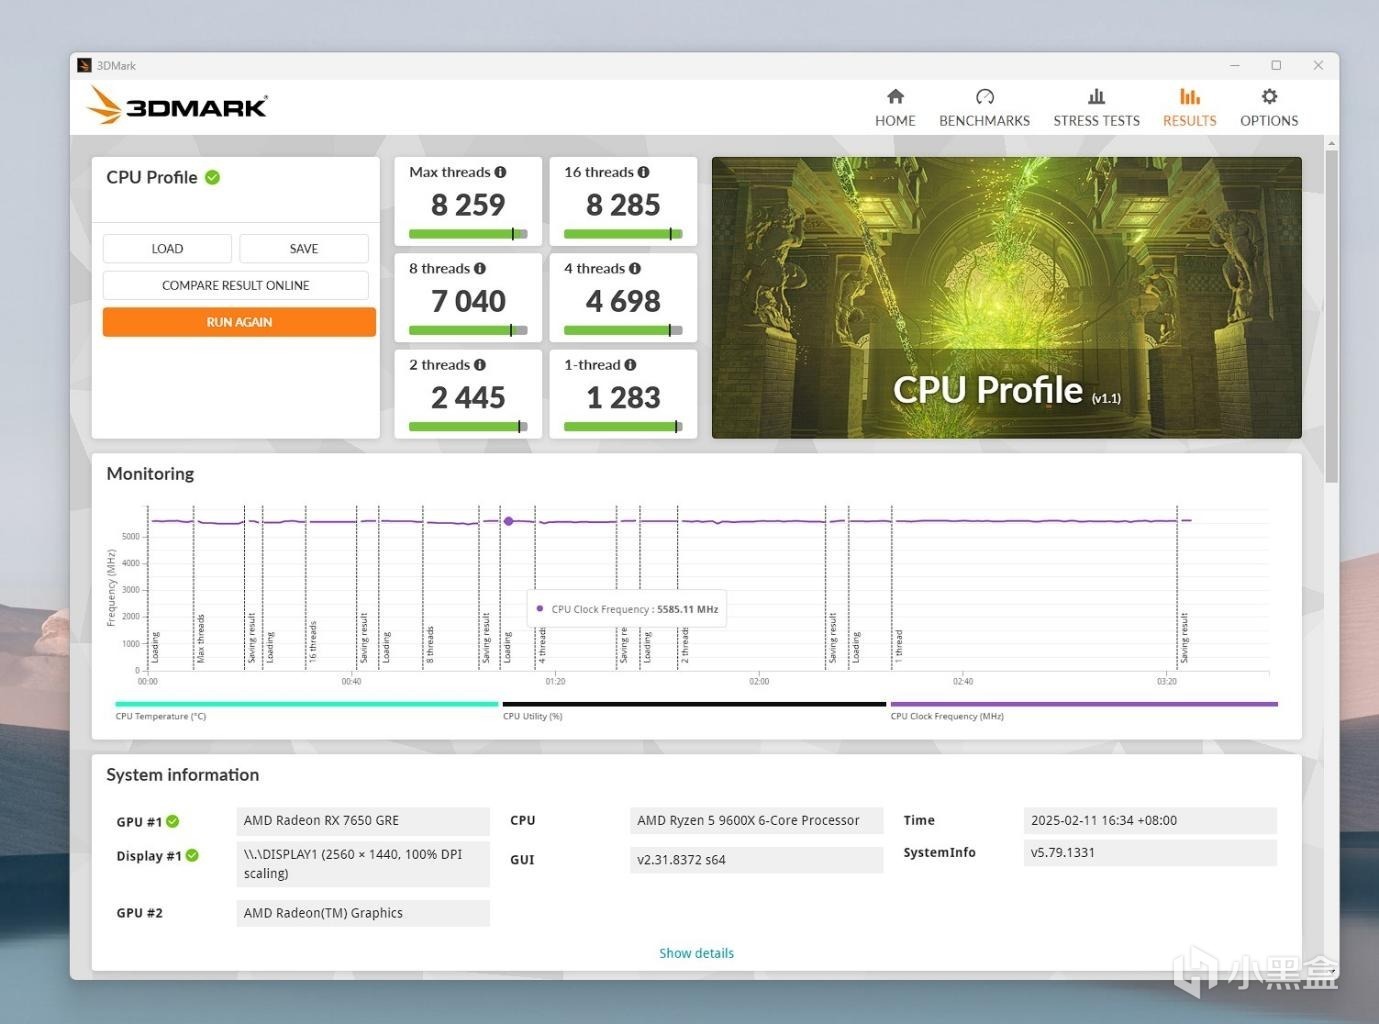Click the SystemInfo version v5.79.1331
Viewport: 1379px width, 1024px height.
coord(1150,853)
